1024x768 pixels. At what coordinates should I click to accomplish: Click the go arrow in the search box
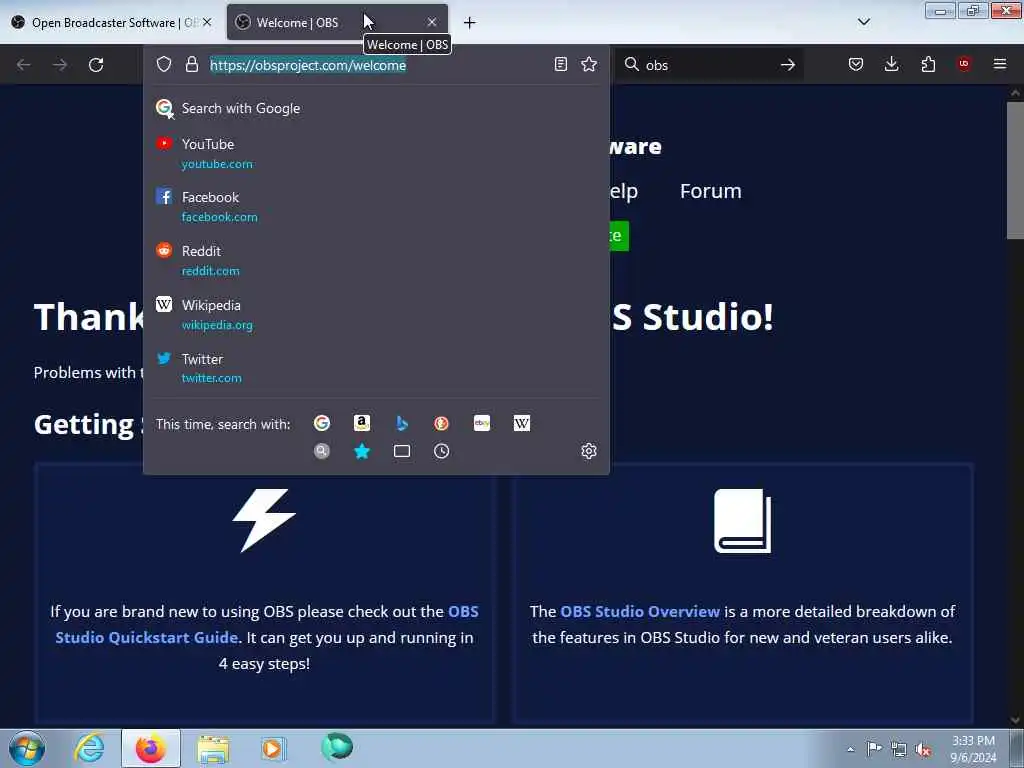(788, 65)
